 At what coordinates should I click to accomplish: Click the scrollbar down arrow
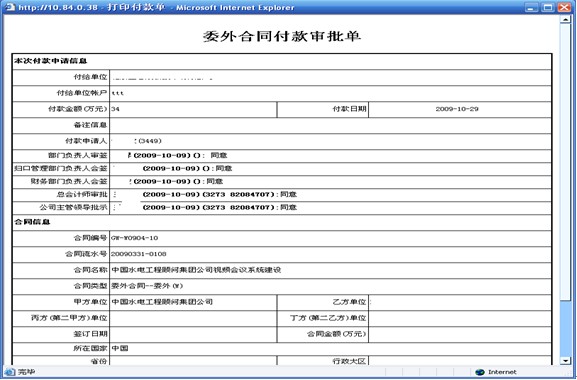(x=565, y=361)
